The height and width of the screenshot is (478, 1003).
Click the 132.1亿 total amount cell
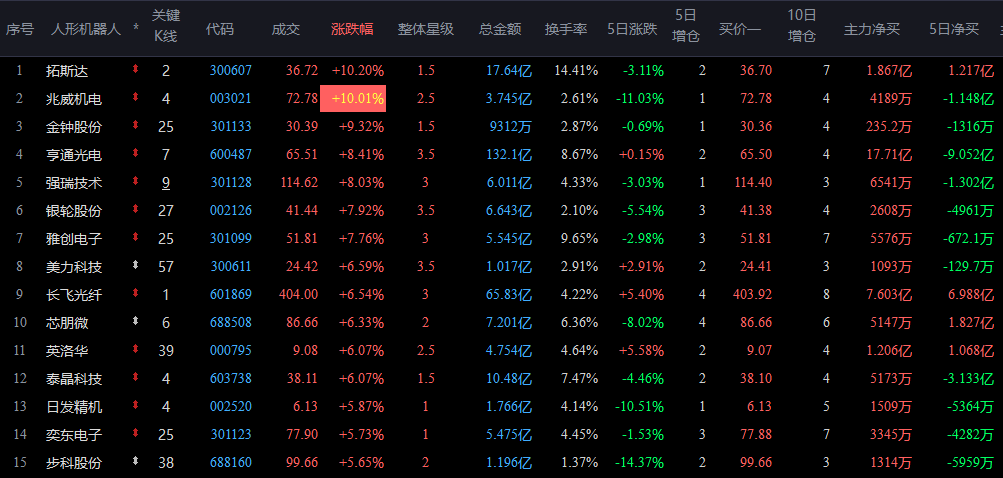tap(509, 154)
